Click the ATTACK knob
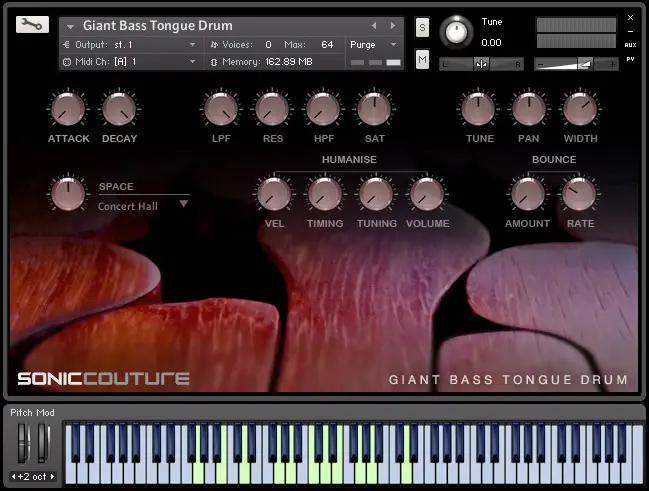The height and width of the screenshot is (491, 649). (68, 109)
